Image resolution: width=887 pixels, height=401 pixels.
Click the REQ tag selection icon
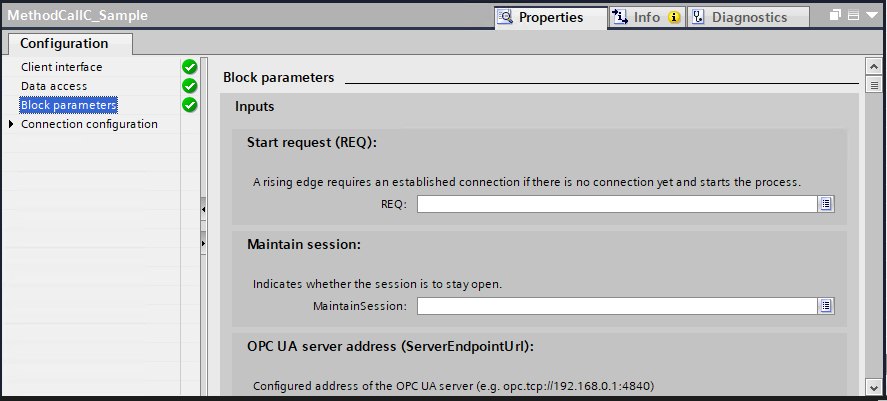point(826,204)
